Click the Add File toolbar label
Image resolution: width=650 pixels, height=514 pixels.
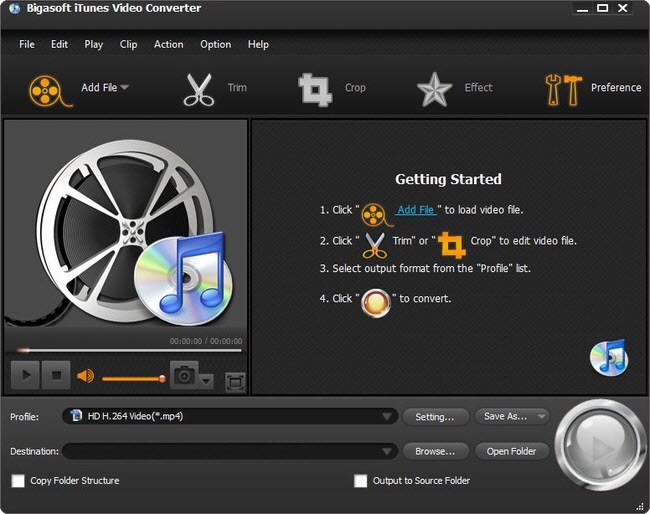99,87
